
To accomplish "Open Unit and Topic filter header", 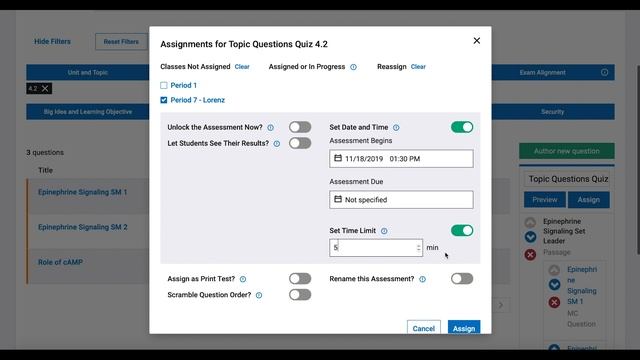I will pos(88,73).
